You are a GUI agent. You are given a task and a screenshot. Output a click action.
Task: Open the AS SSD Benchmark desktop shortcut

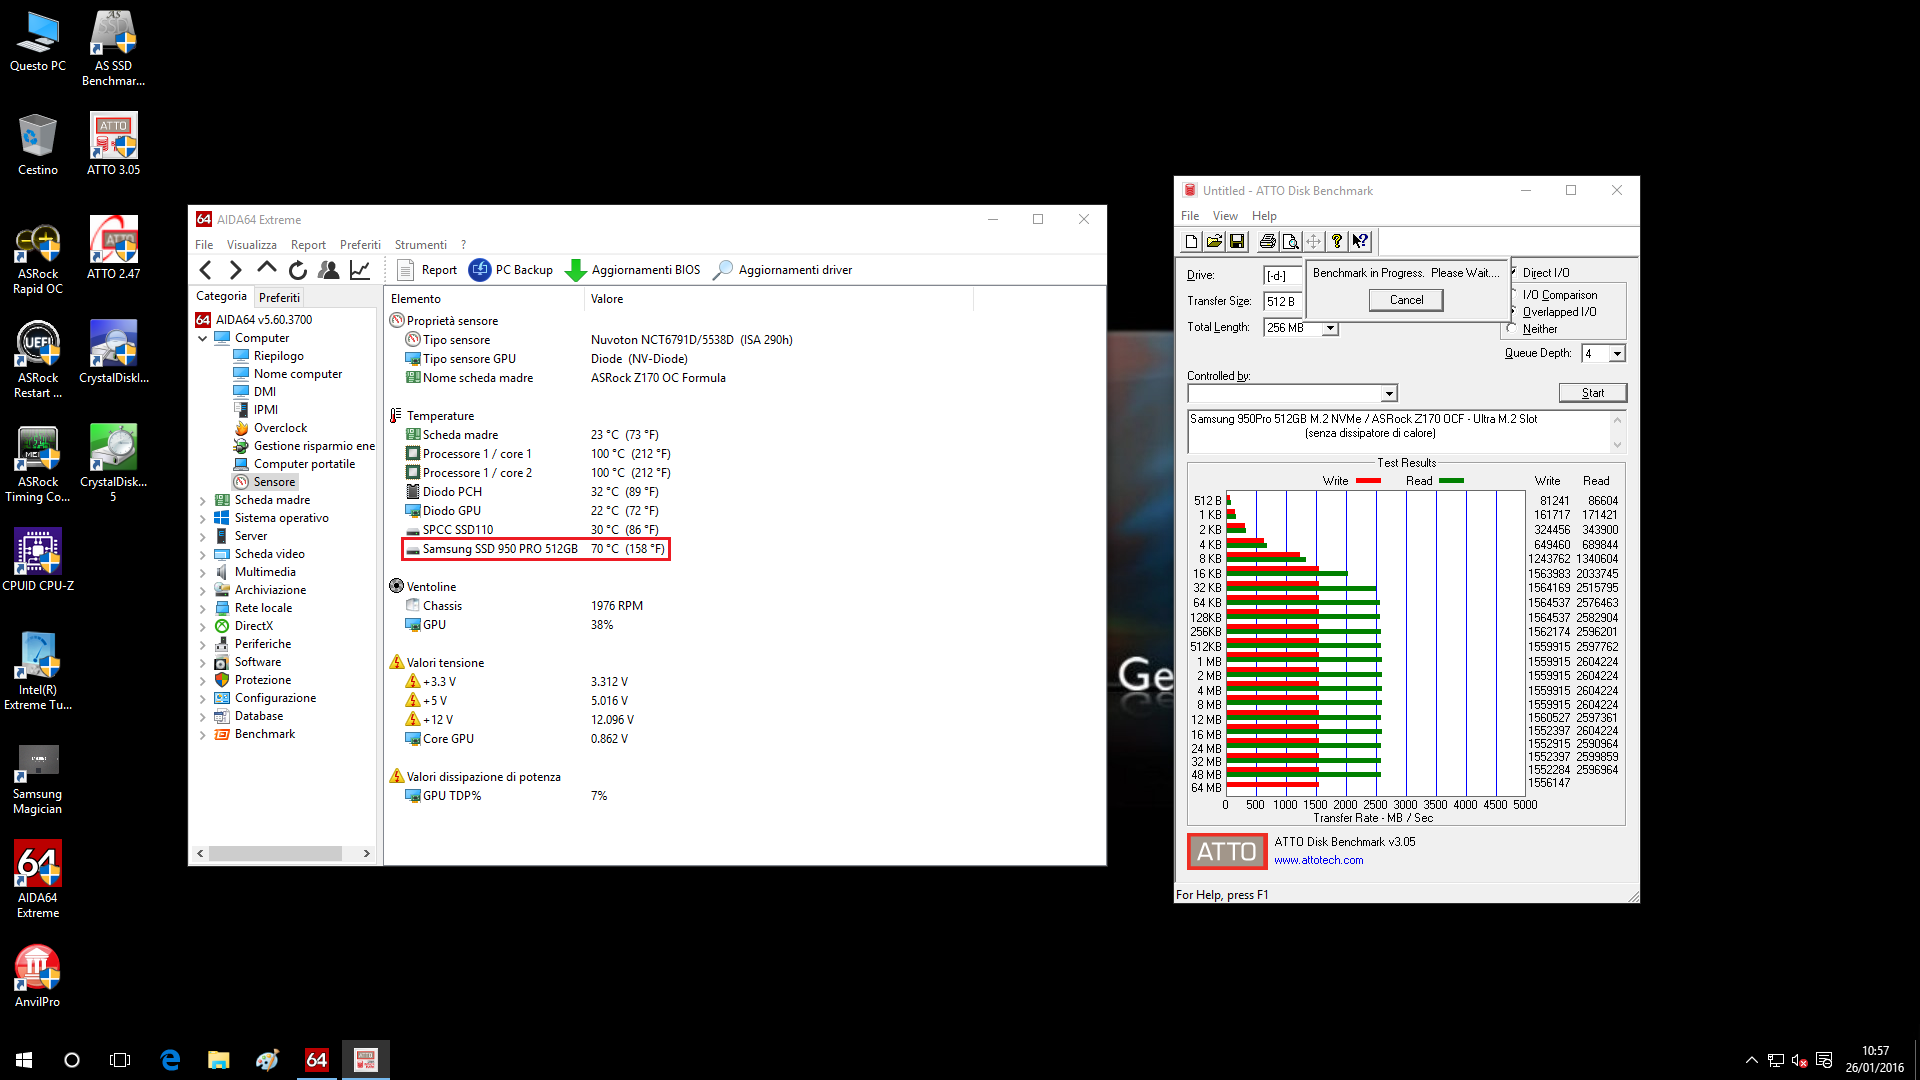(113, 48)
